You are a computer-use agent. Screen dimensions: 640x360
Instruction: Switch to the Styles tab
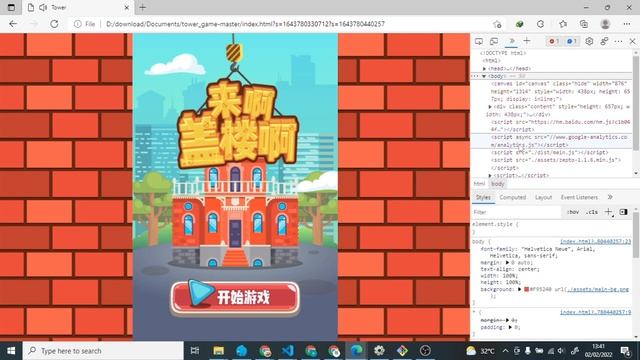[483, 197]
